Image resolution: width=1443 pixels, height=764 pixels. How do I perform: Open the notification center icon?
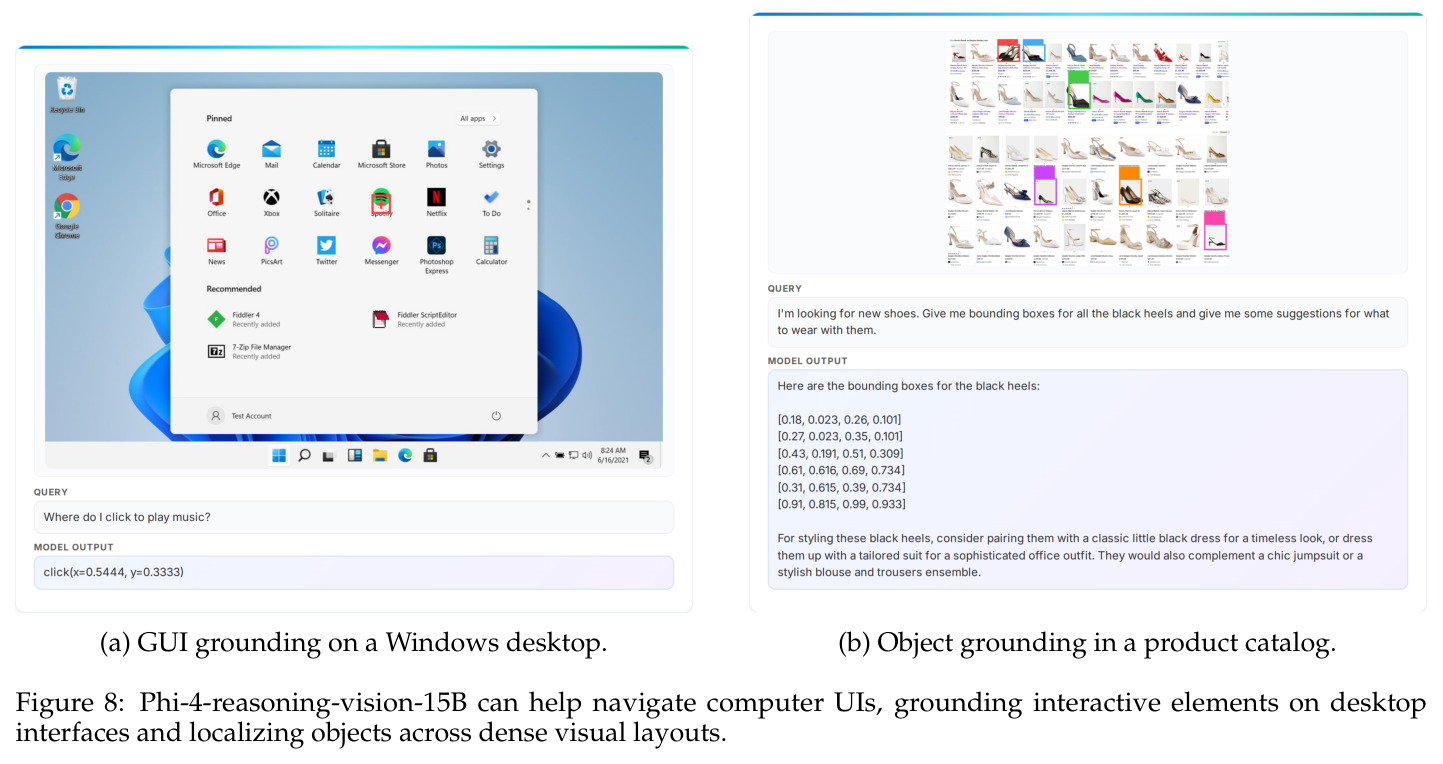(x=645, y=456)
